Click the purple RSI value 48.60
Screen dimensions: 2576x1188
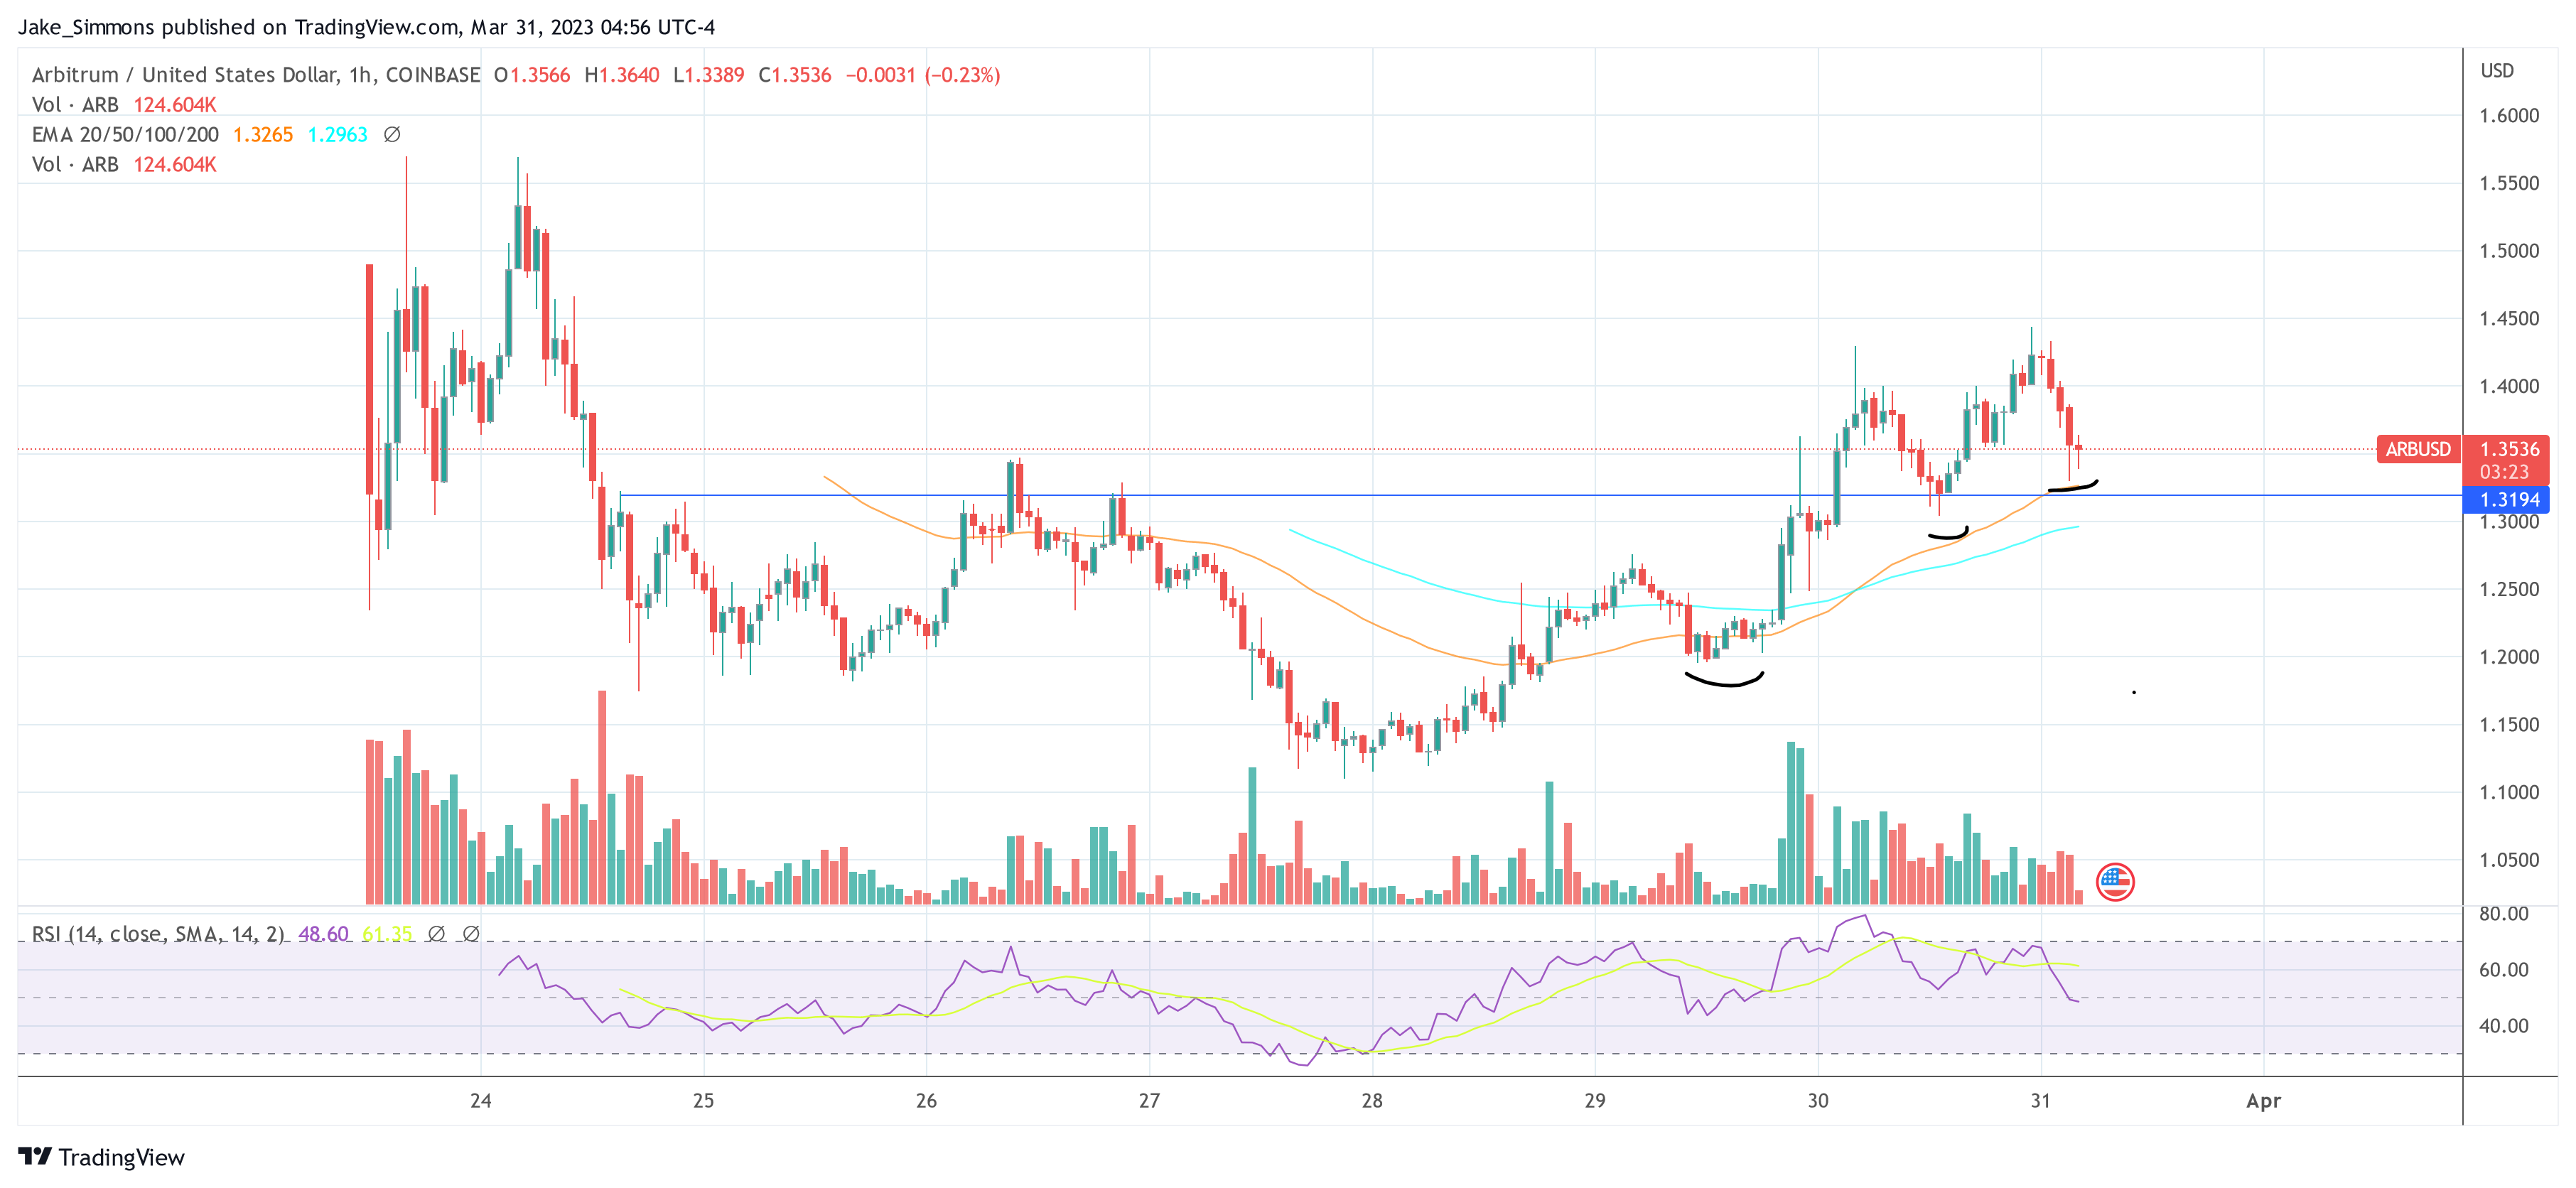[323, 934]
